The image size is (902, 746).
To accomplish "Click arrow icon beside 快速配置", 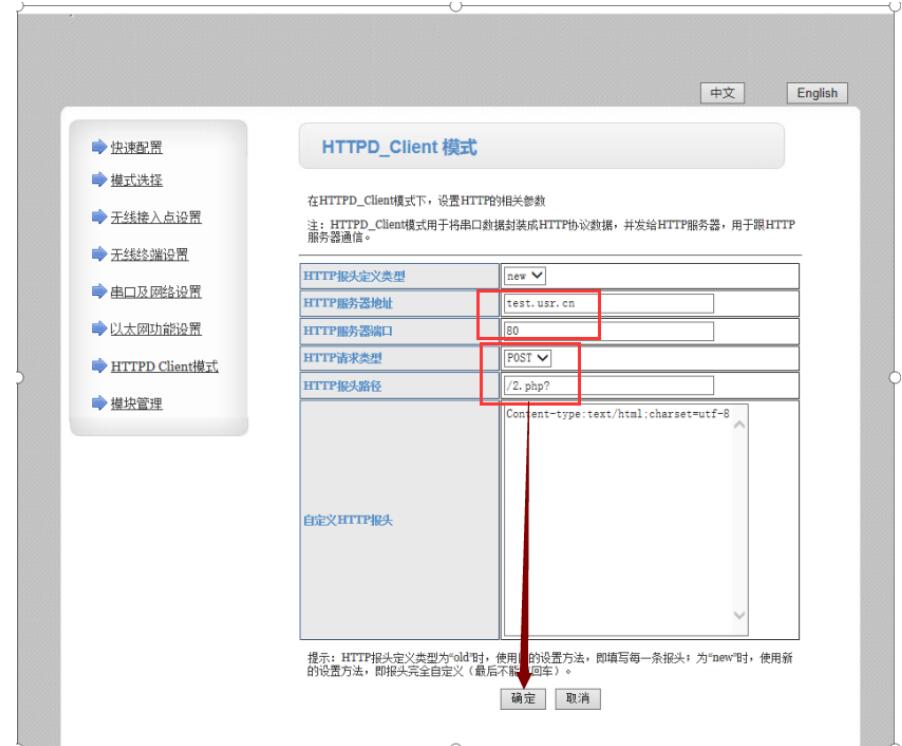I will [98, 148].
